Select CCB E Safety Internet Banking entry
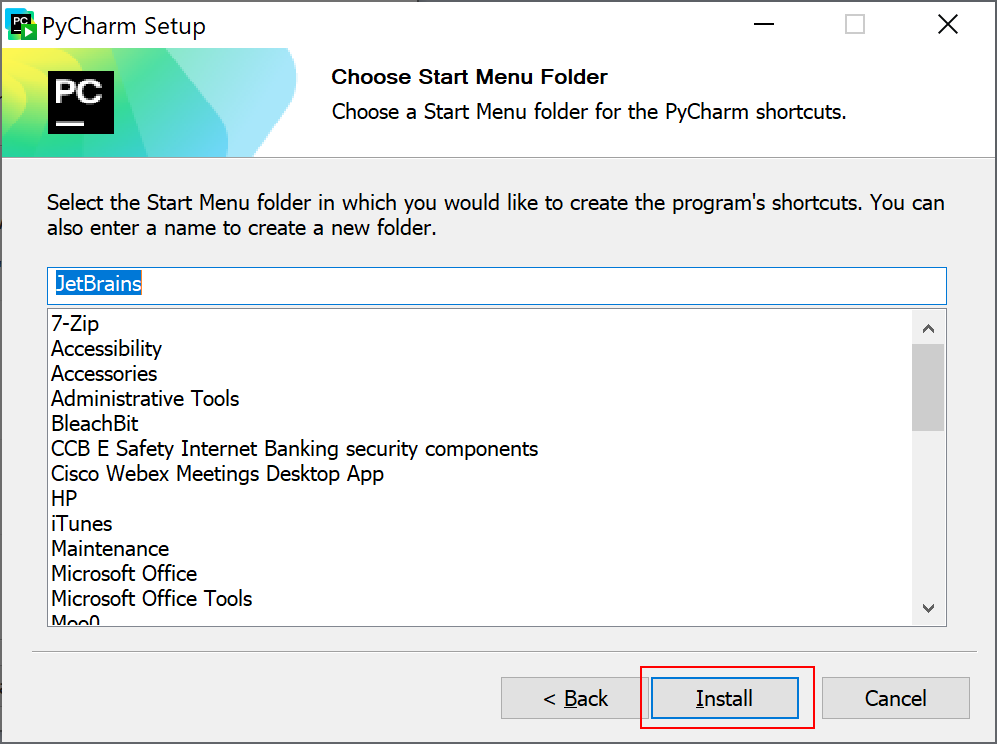 294,449
